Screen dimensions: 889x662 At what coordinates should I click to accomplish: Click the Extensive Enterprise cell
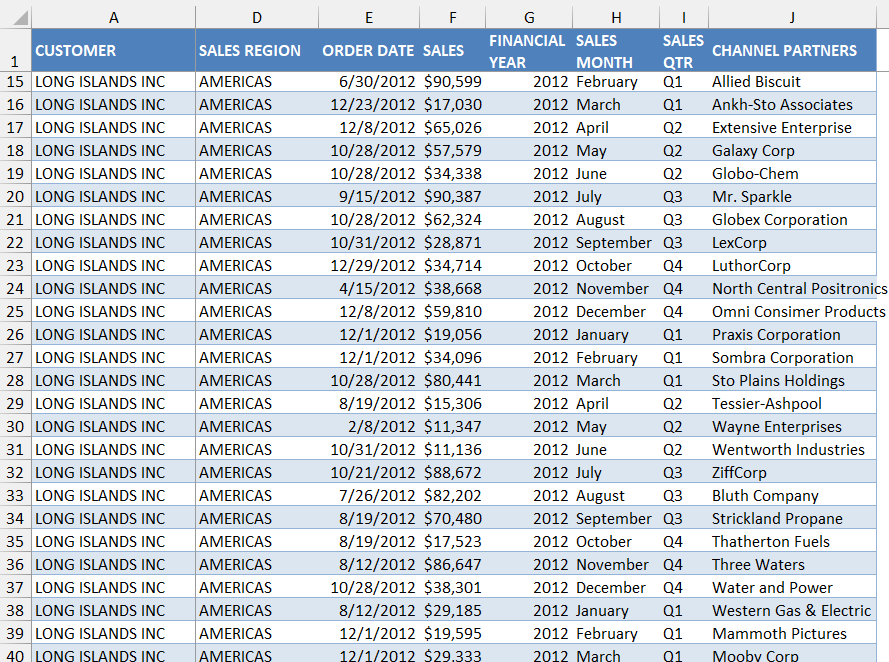click(792, 128)
